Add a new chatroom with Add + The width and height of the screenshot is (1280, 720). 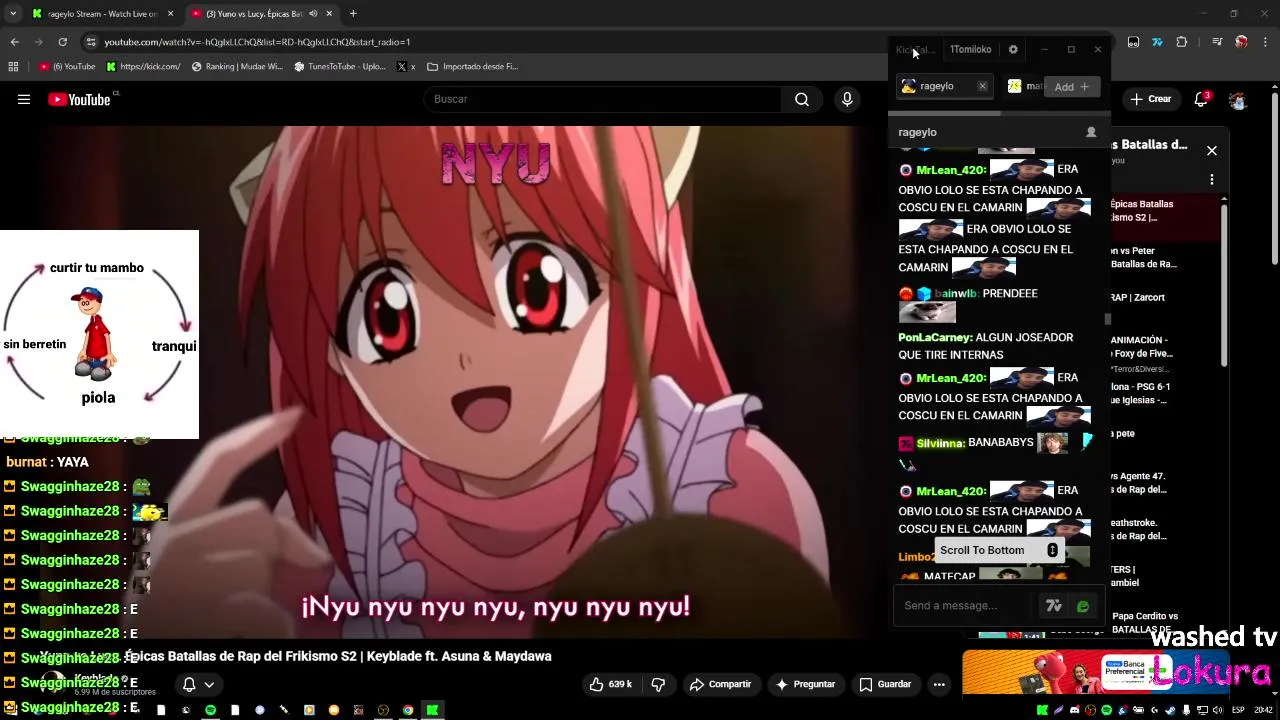pyautogui.click(x=1071, y=87)
